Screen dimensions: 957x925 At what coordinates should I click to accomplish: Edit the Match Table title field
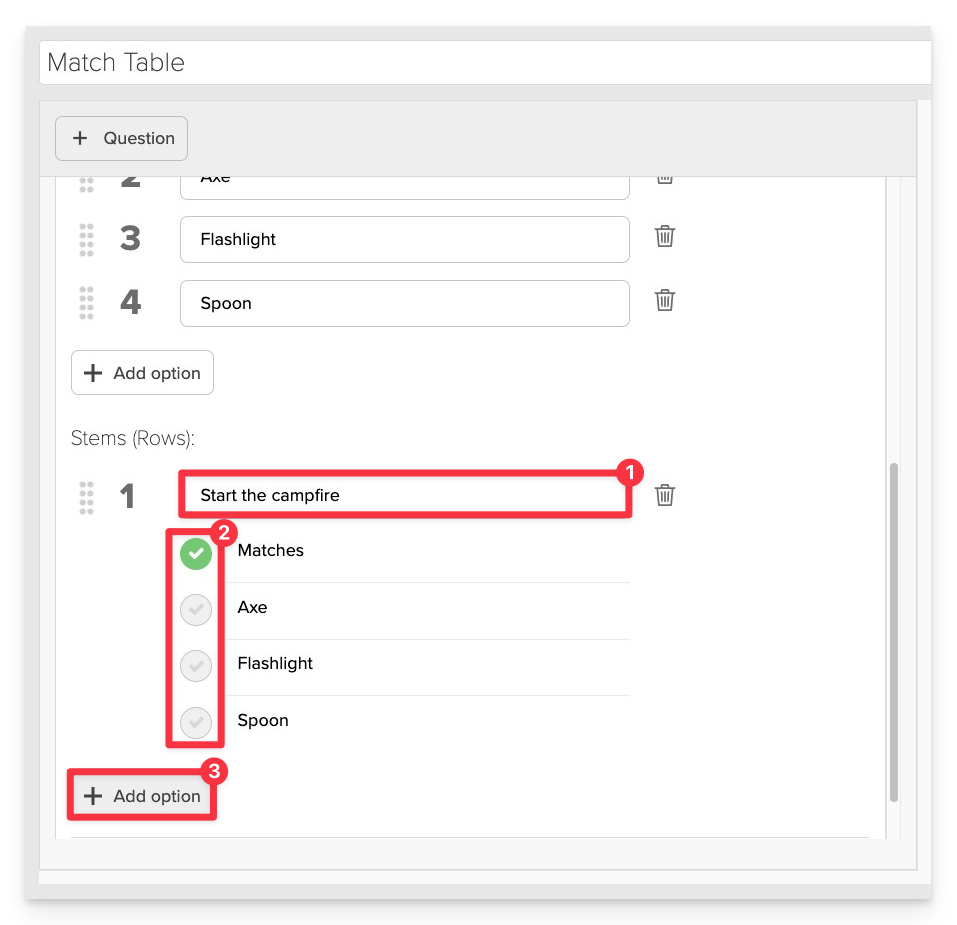[485, 62]
